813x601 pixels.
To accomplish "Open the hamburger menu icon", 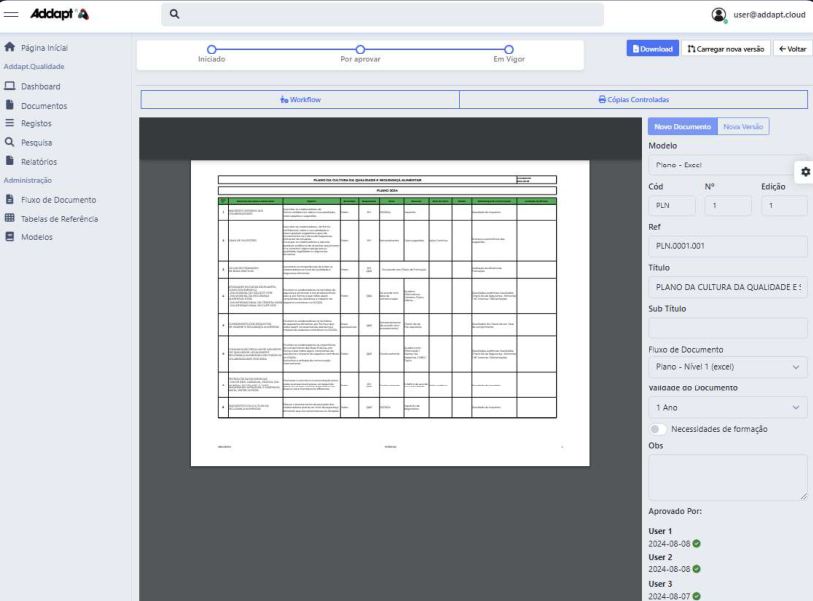I will tap(11, 15).
